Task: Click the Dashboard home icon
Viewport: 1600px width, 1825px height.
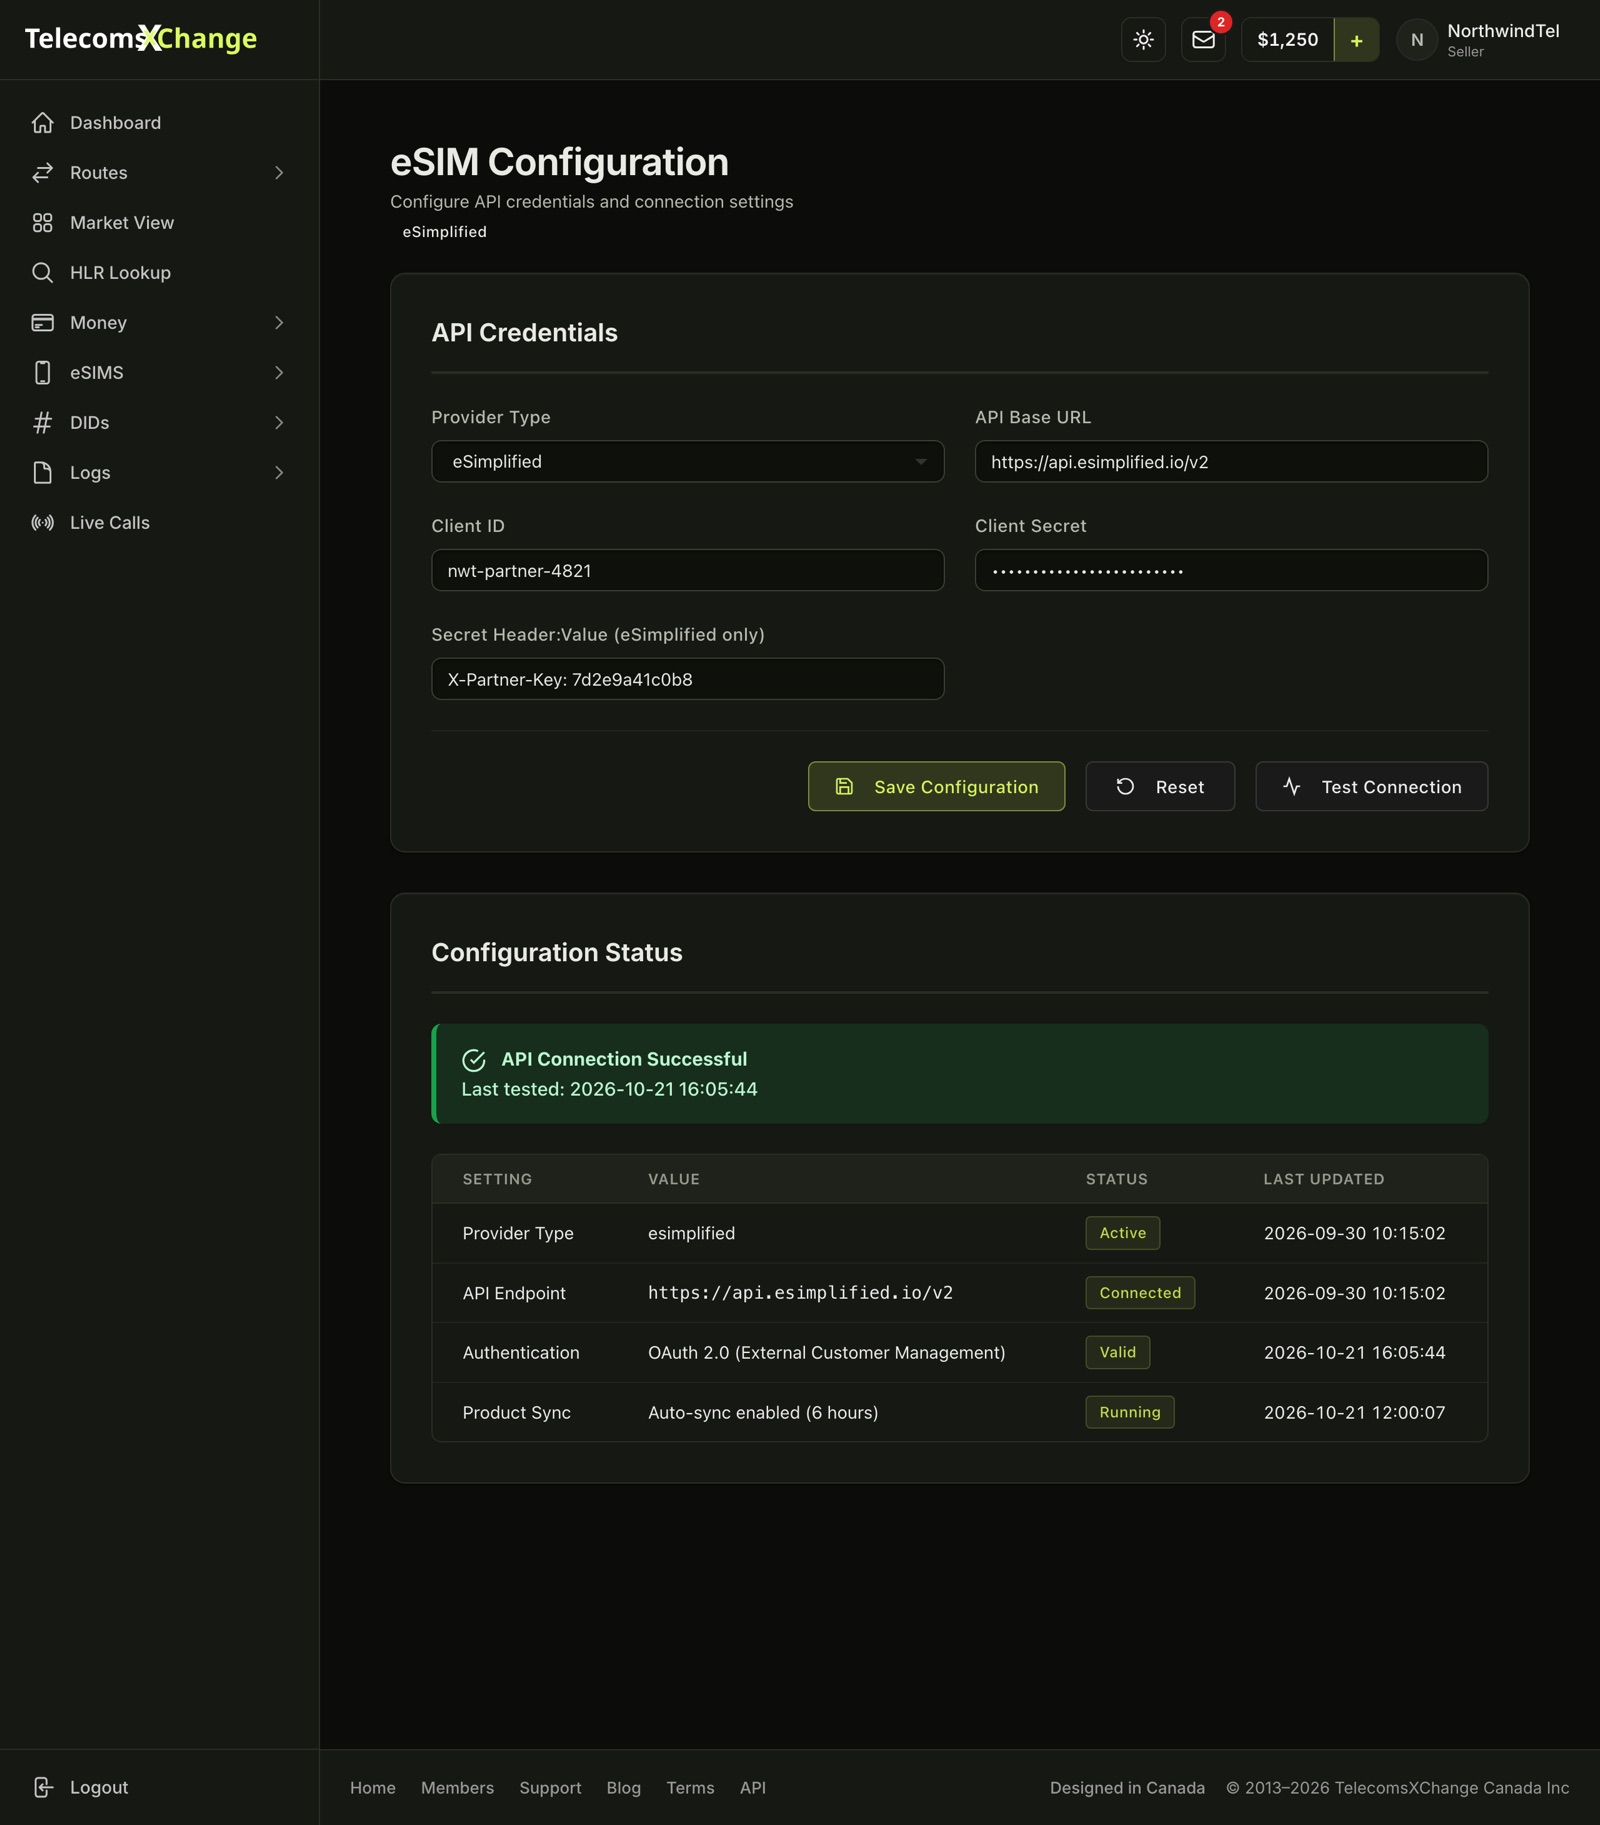Action: (42, 122)
